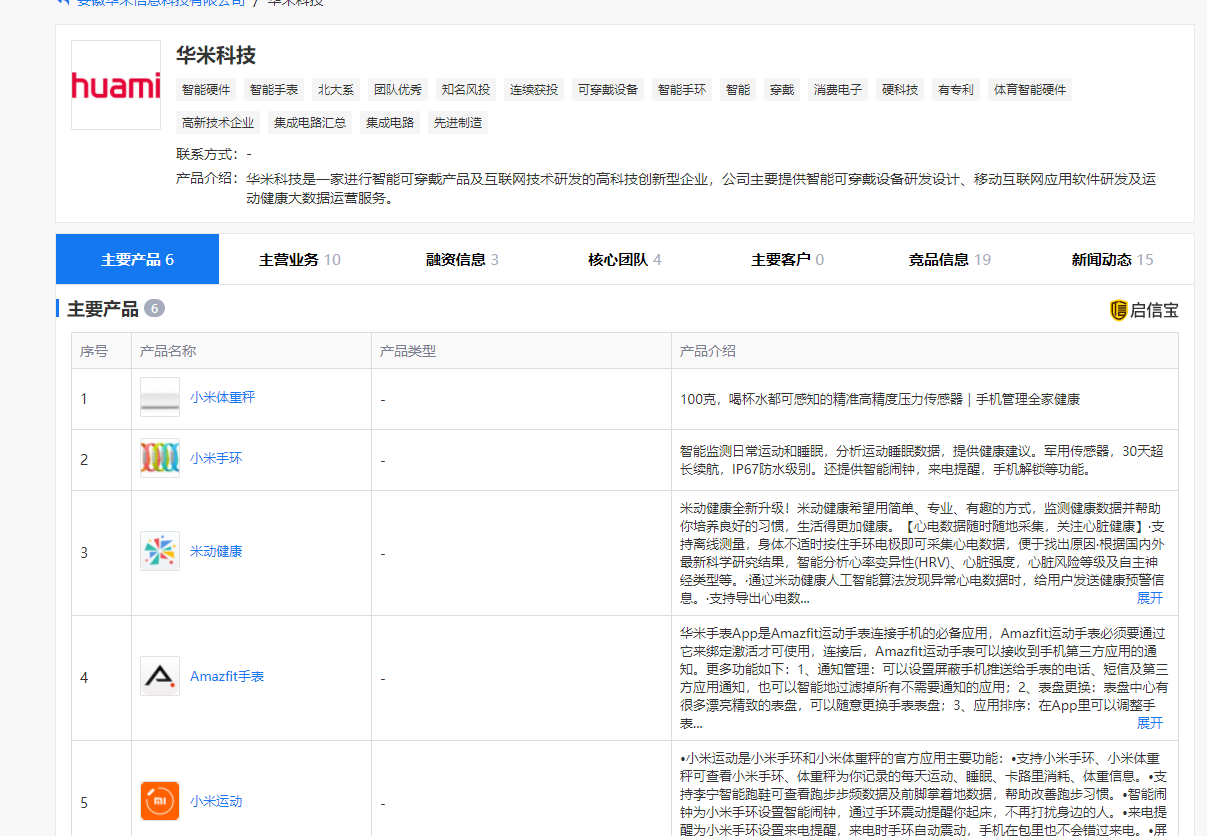The height and width of the screenshot is (836, 1207).
Task: Click the 先进制造 tag
Action: coord(458,123)
